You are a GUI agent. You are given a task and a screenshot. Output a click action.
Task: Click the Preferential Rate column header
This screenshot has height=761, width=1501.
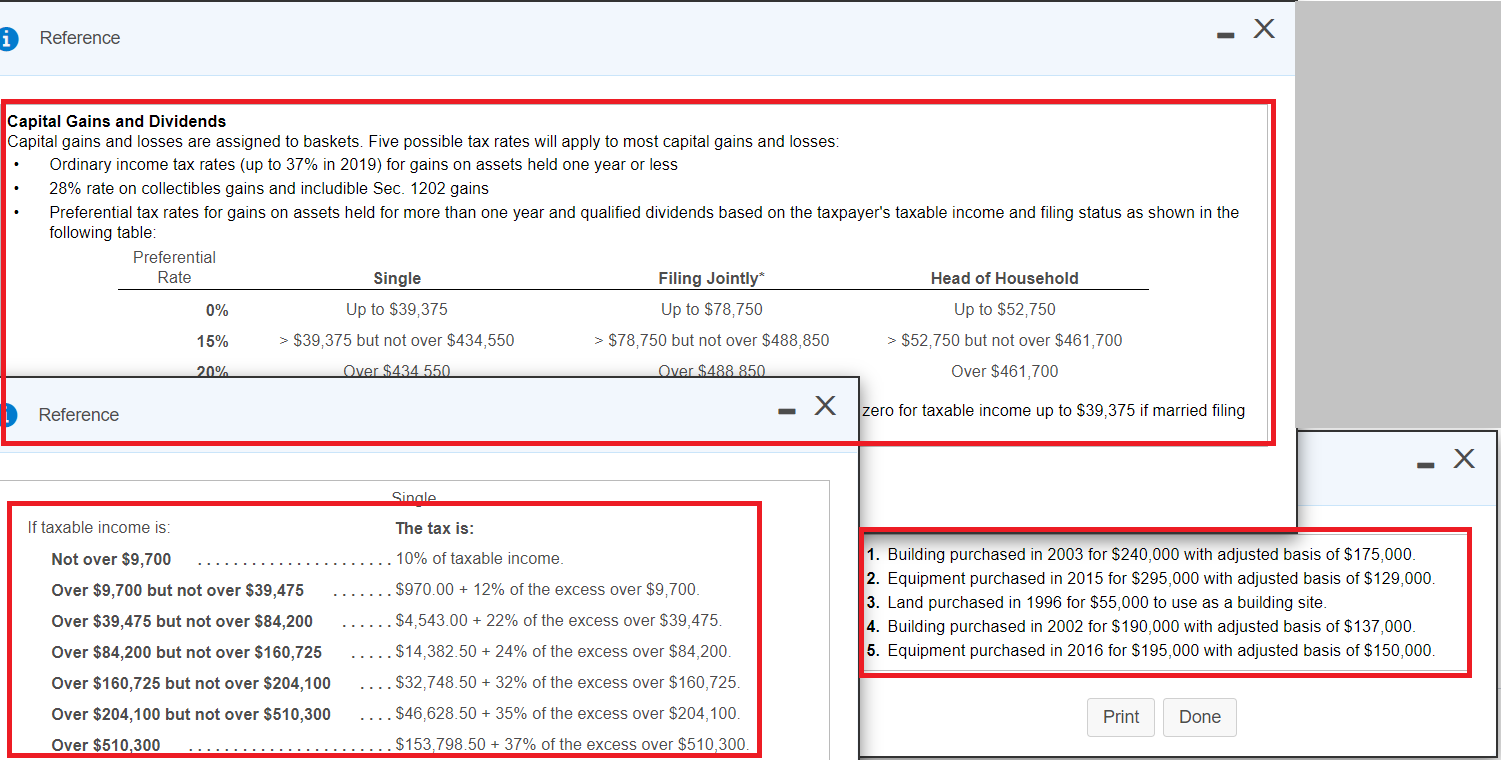[x=174, y=267]
